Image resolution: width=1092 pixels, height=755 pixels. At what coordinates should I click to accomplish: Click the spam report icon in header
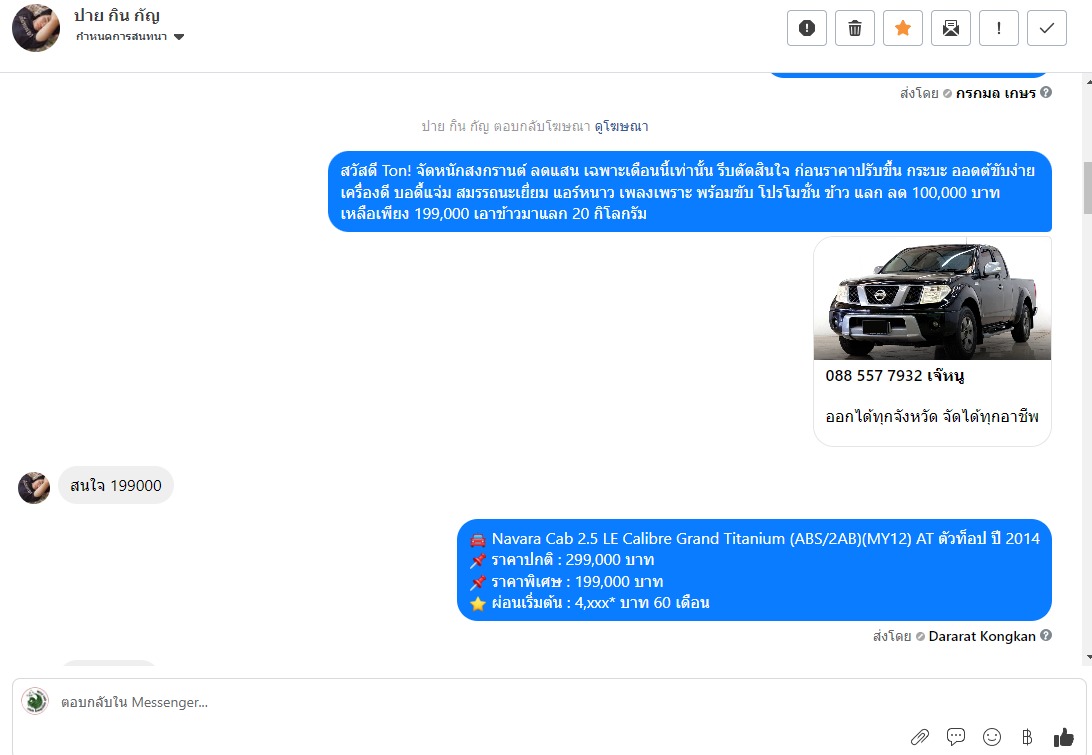point(806,28)
